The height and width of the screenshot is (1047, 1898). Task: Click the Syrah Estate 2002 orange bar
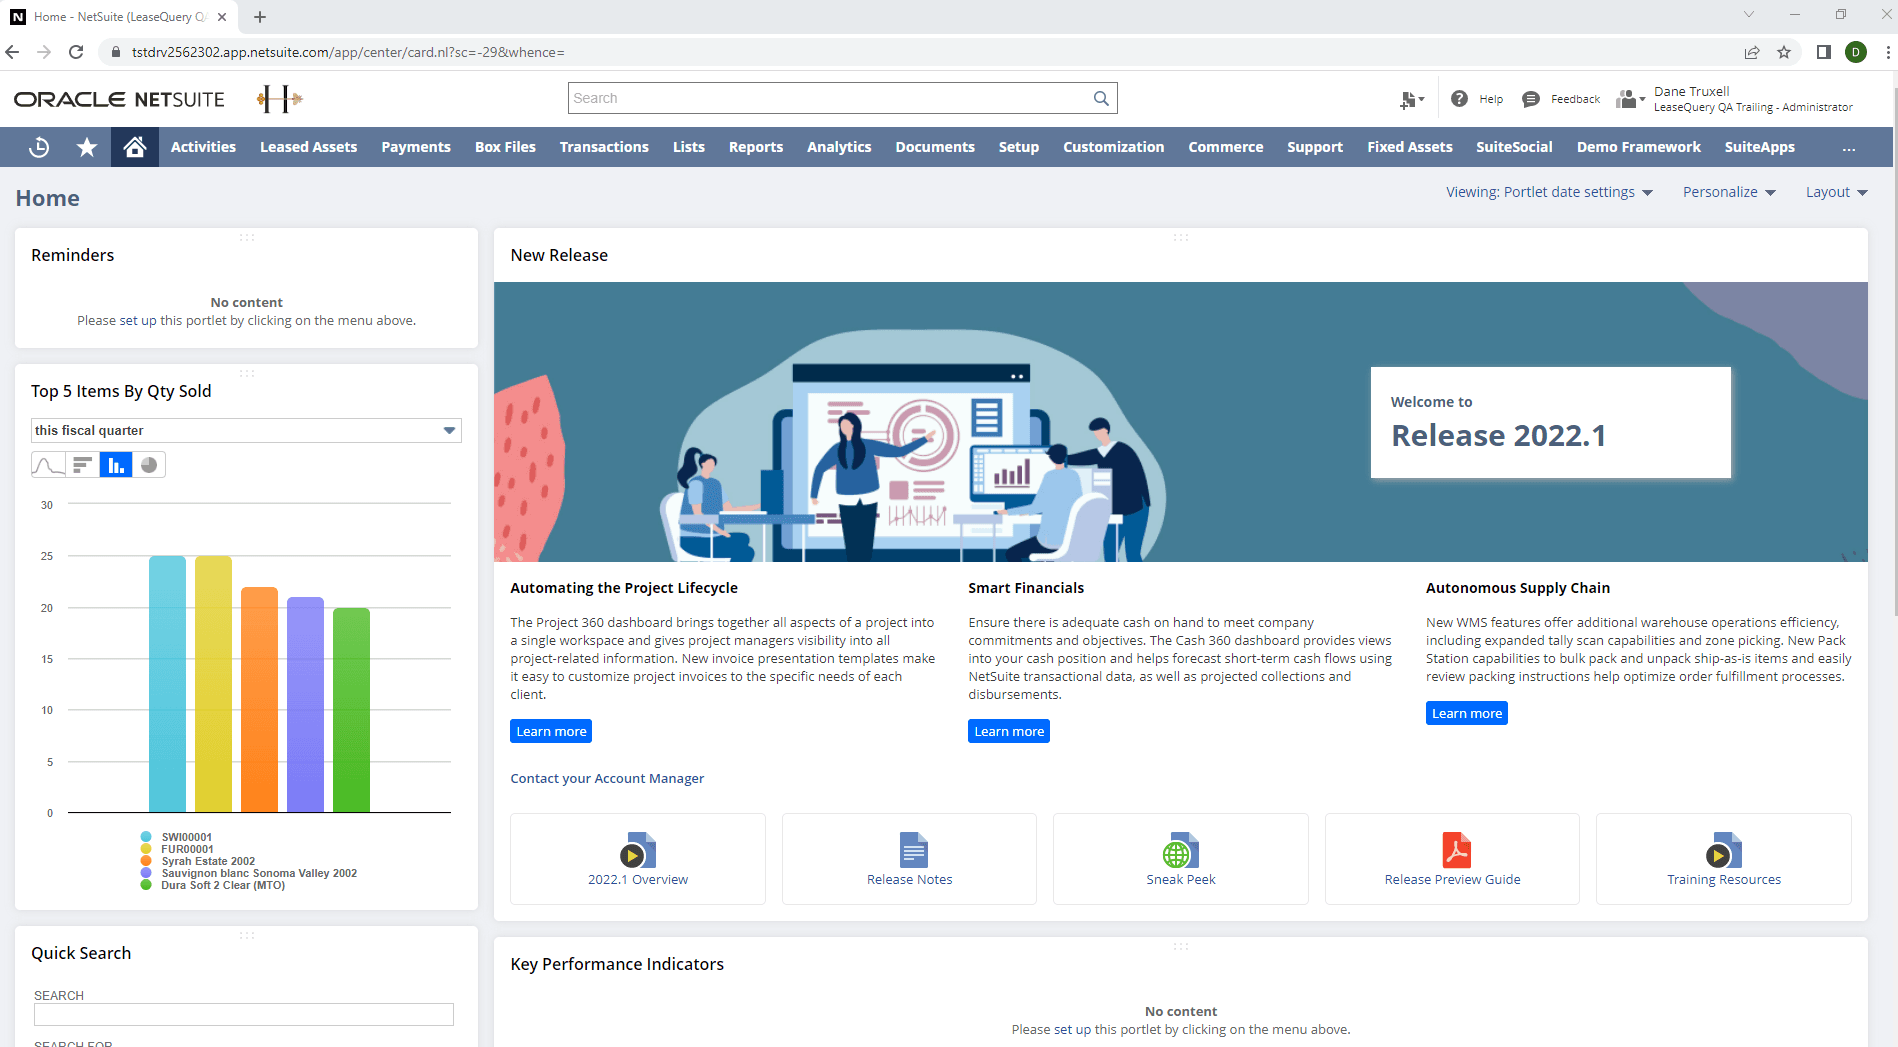(x=259, y=700)
